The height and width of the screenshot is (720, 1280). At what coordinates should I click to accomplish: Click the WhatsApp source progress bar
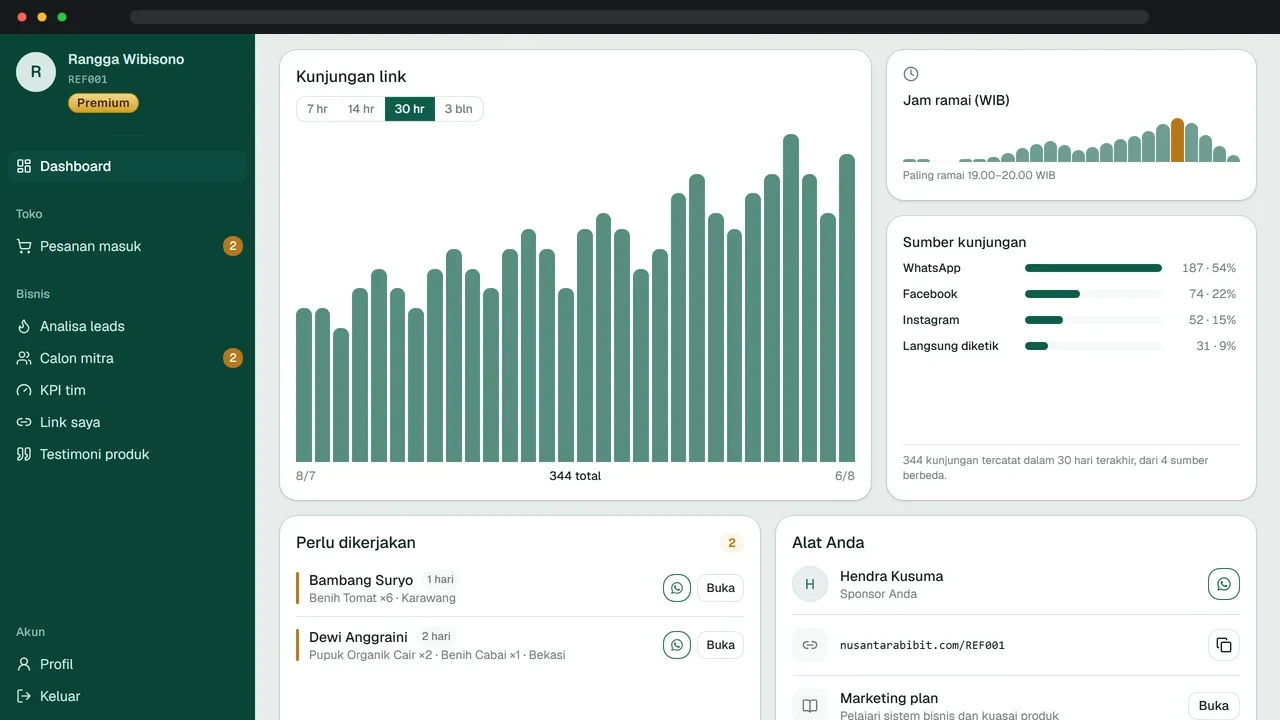click(1093, 268)
